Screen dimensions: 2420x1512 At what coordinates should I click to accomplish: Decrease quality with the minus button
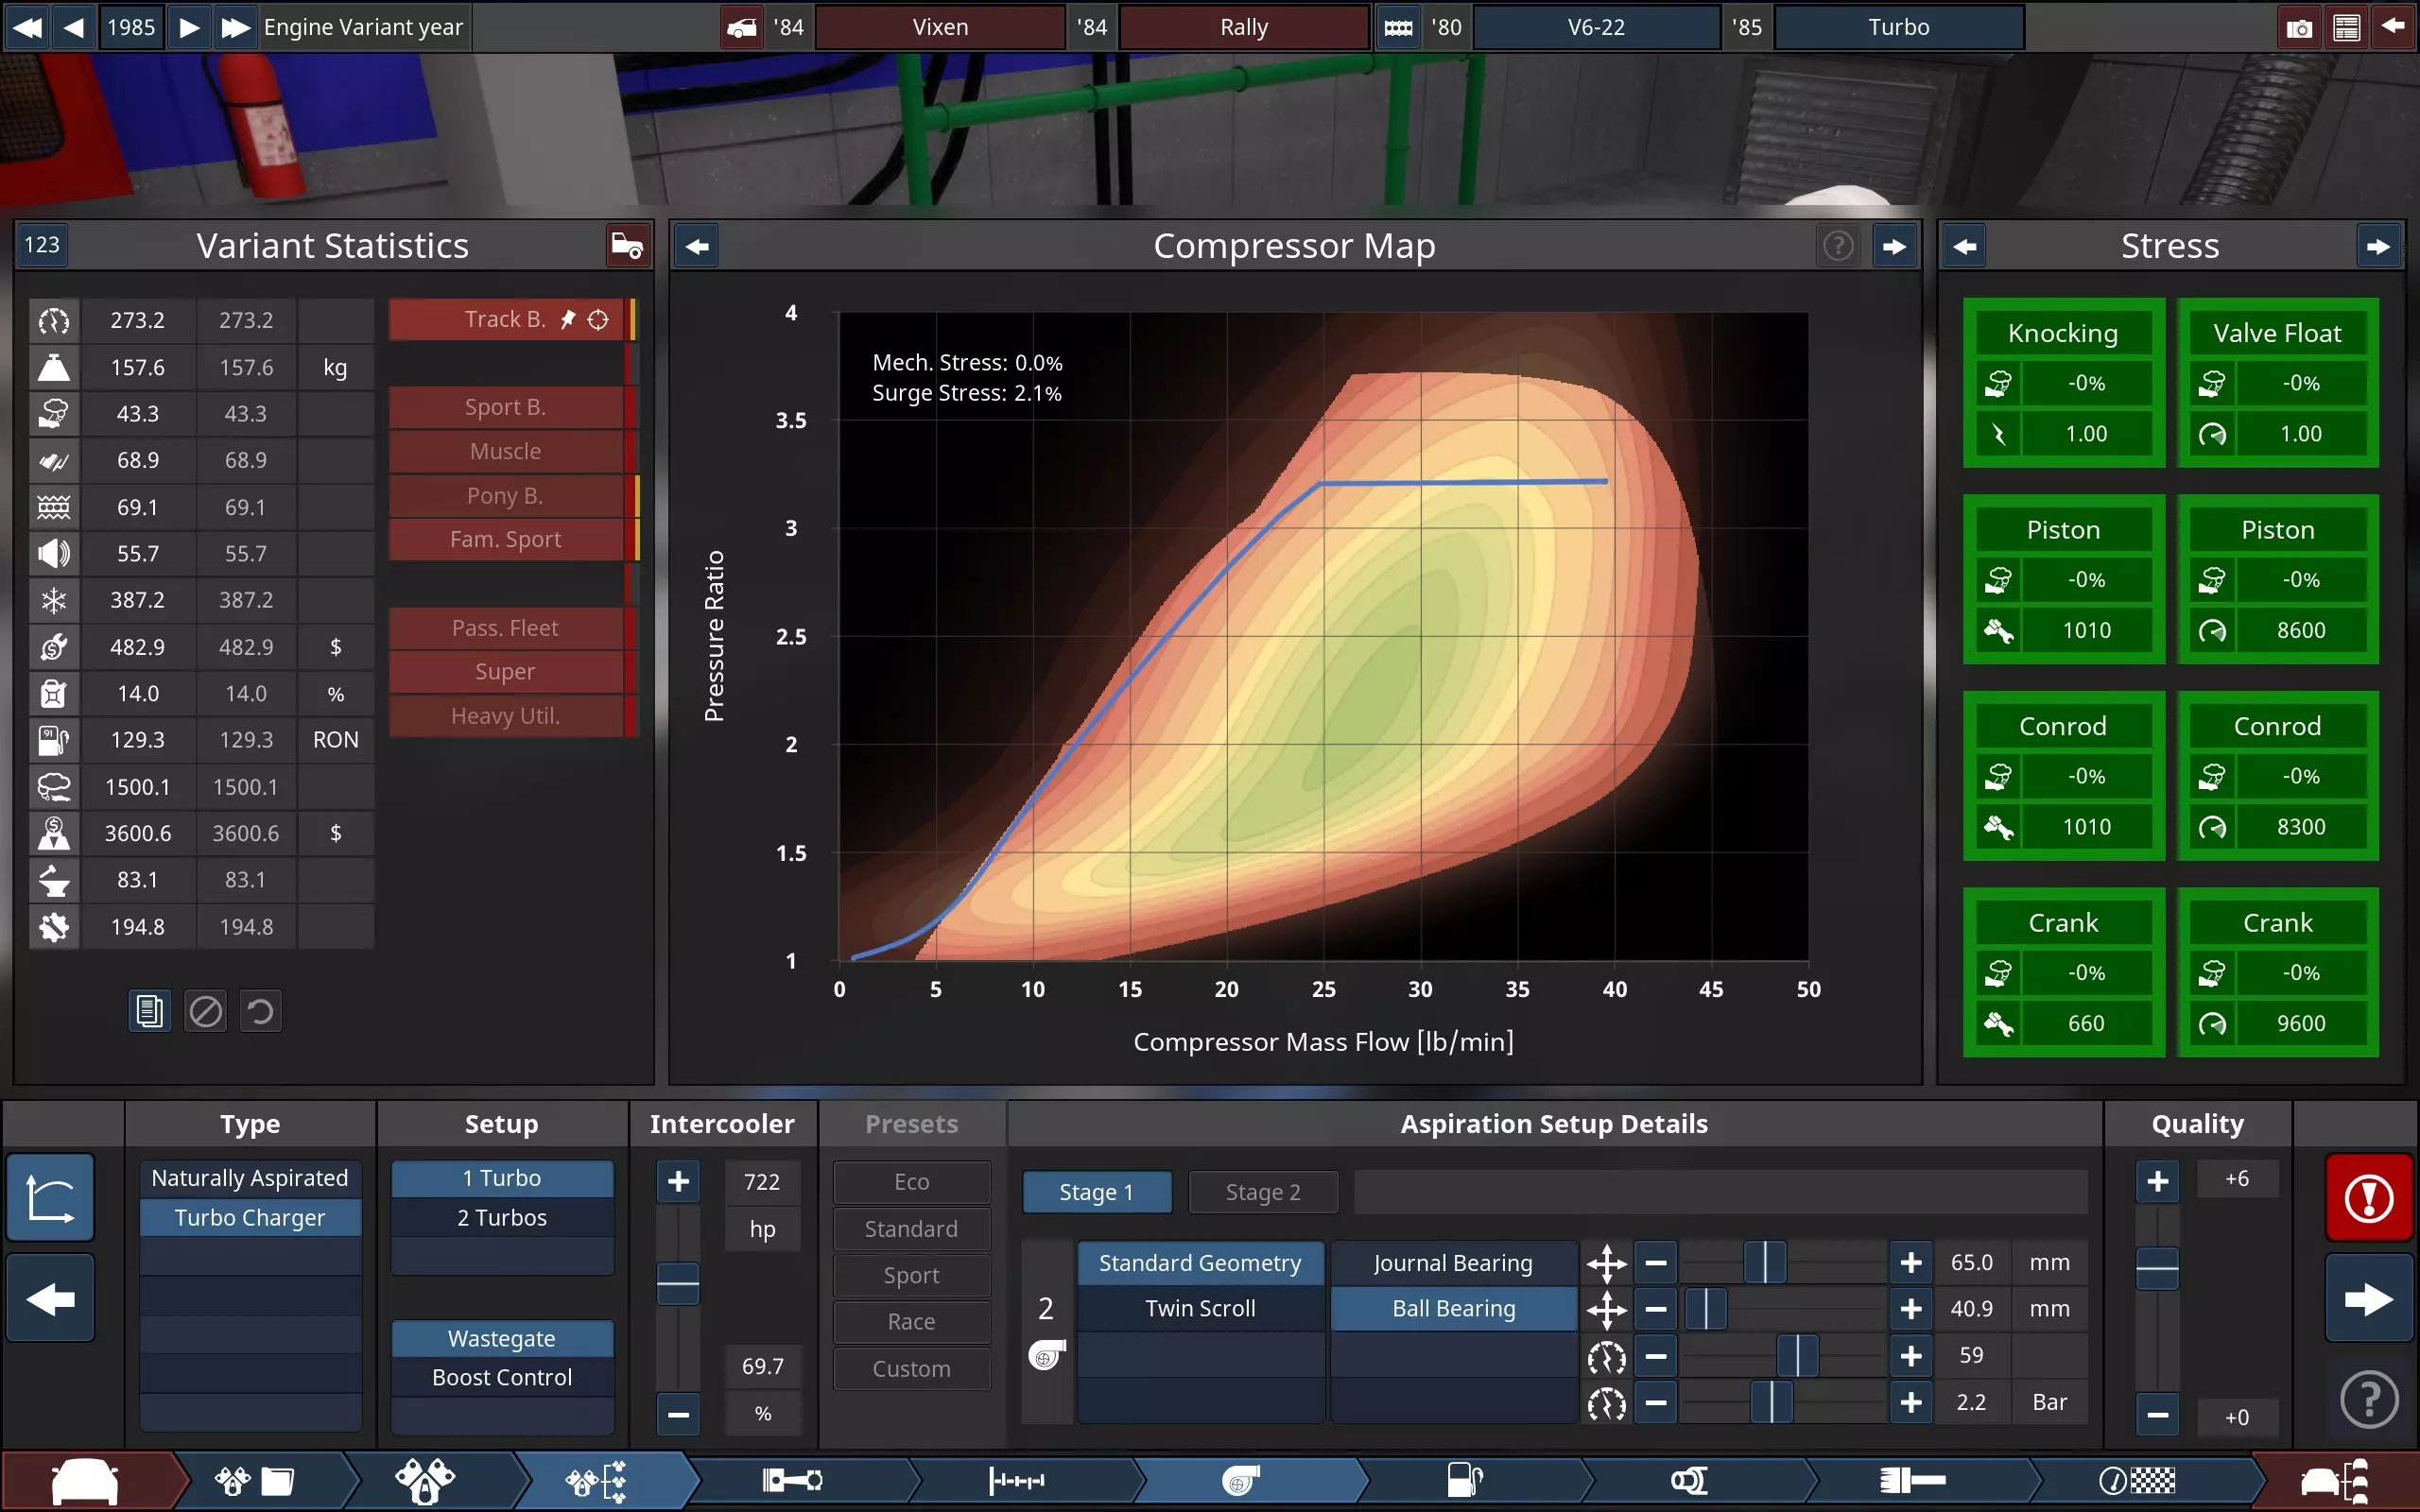2157,1415
